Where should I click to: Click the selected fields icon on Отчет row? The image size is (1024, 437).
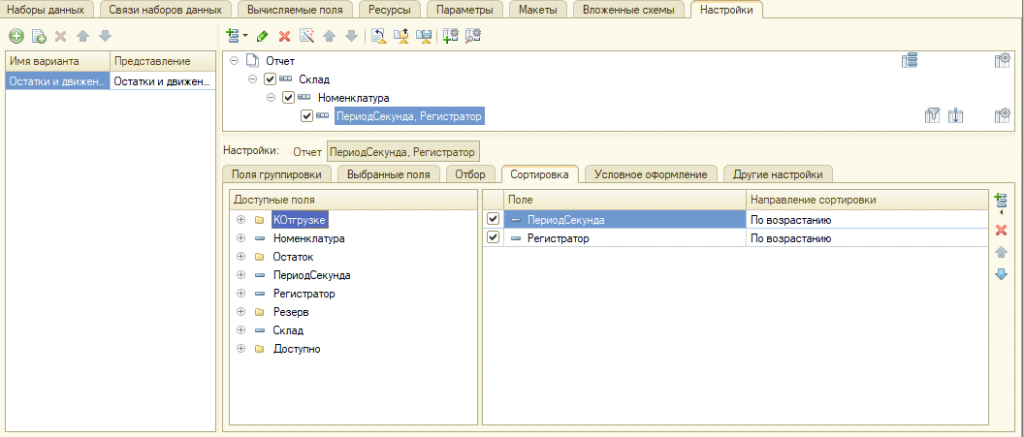[909, 61]
